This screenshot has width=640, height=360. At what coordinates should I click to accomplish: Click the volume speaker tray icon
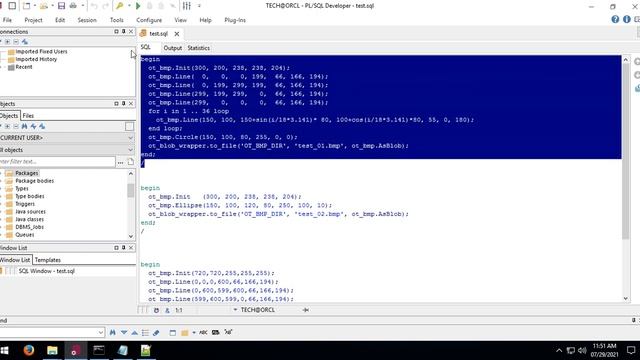click(582, 350)
